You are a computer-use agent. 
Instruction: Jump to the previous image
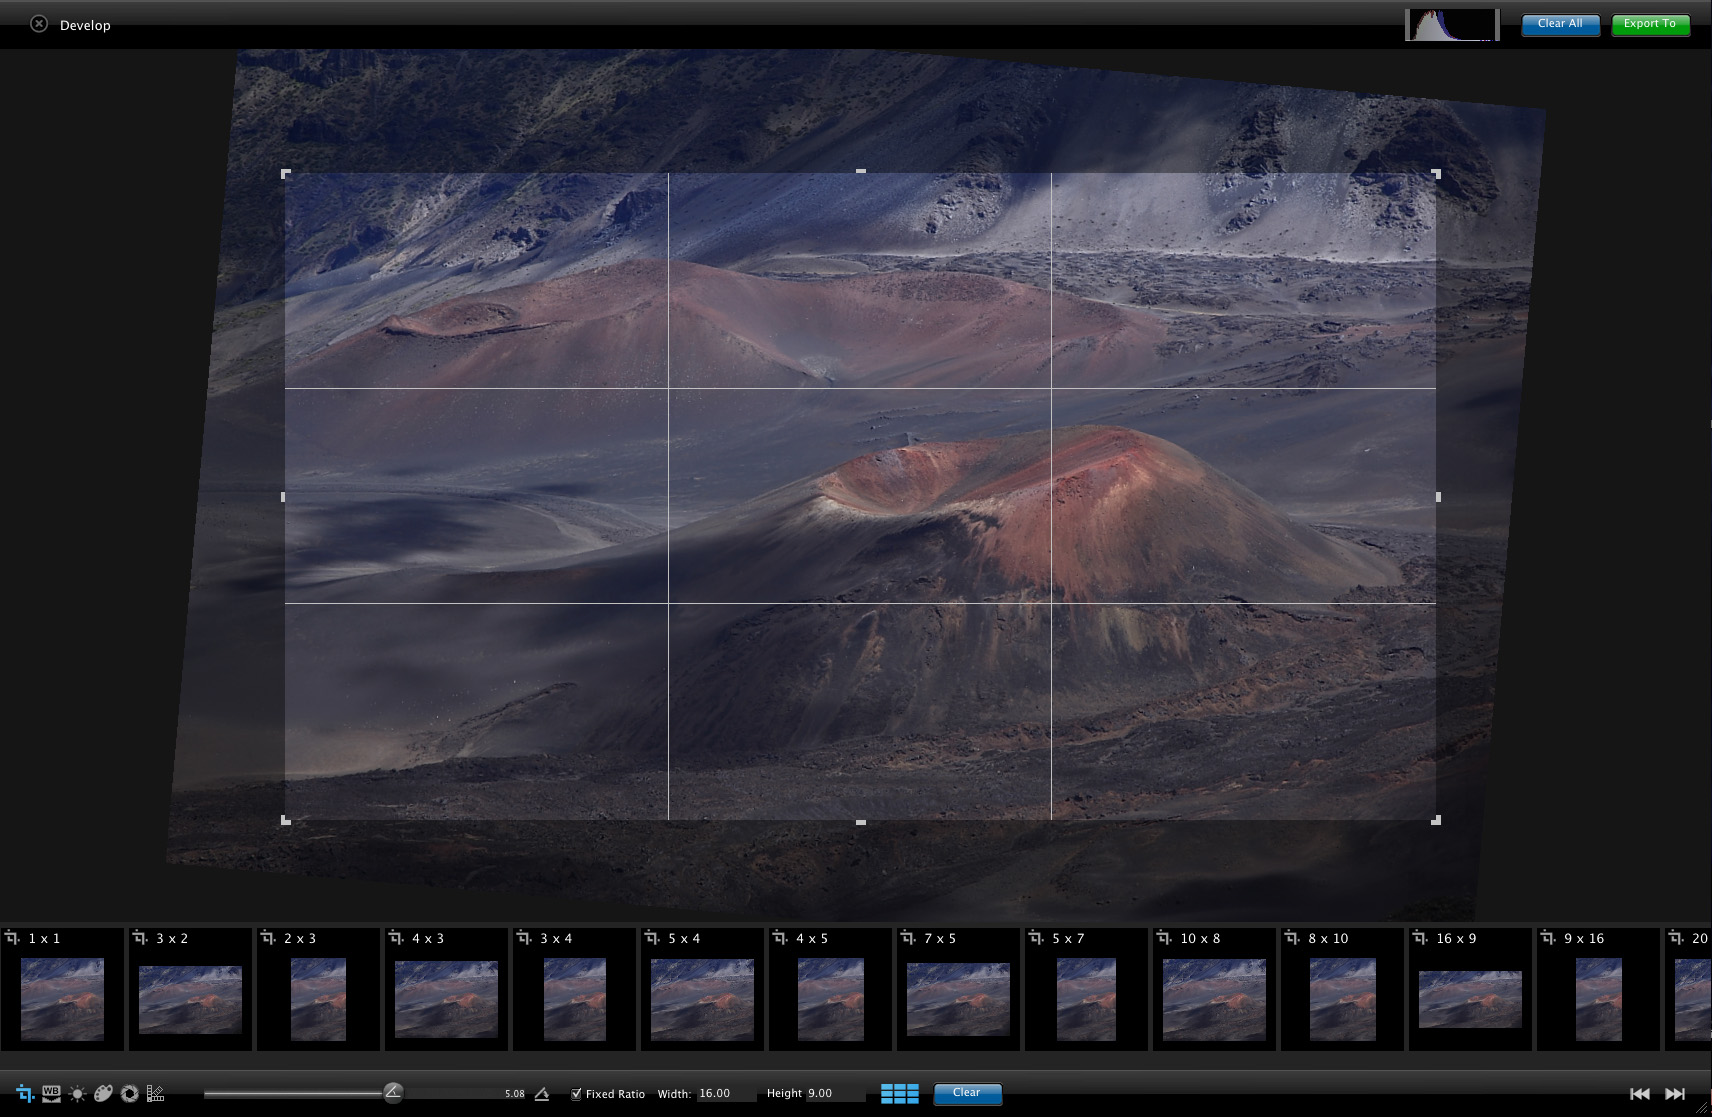(1640, 1094)
